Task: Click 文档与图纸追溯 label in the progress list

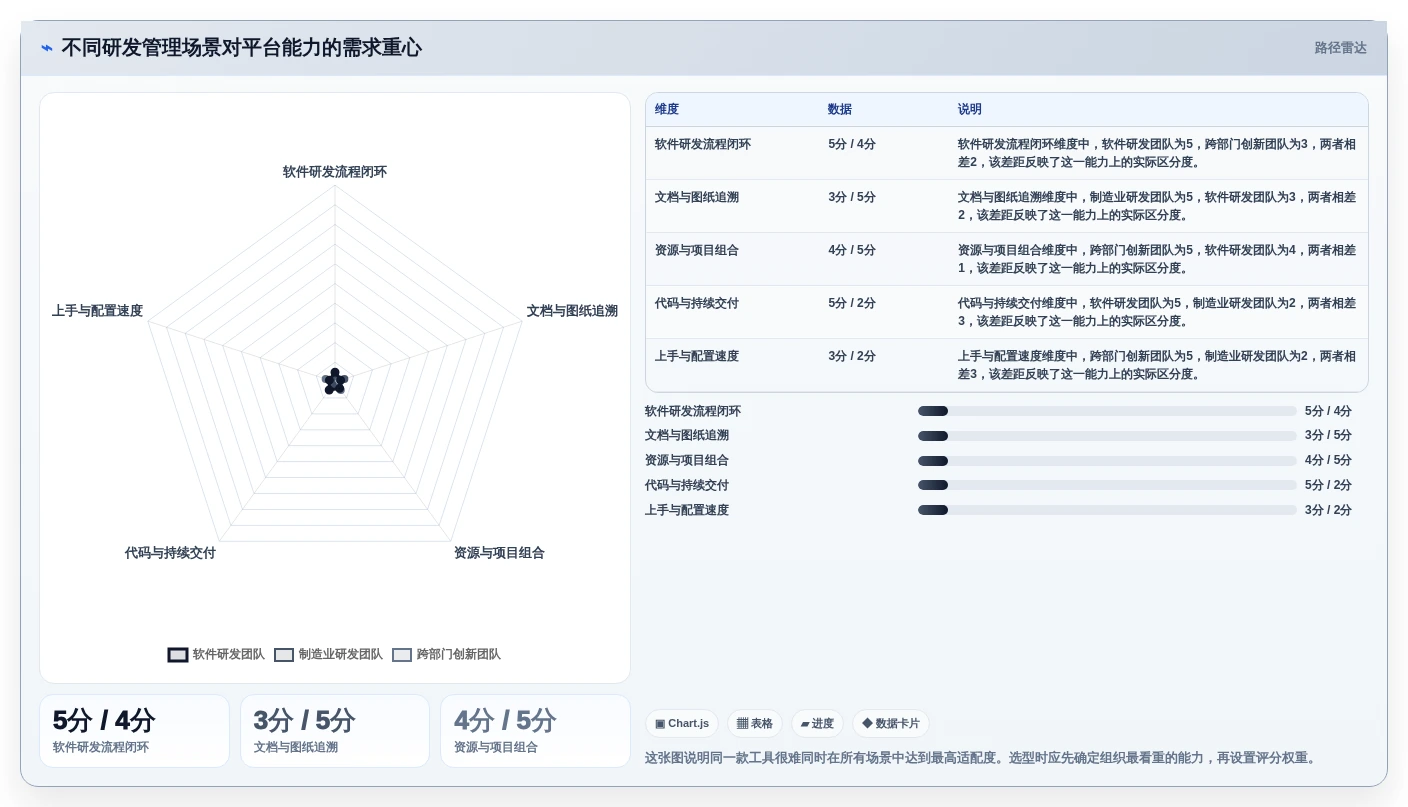Action: 687,435
